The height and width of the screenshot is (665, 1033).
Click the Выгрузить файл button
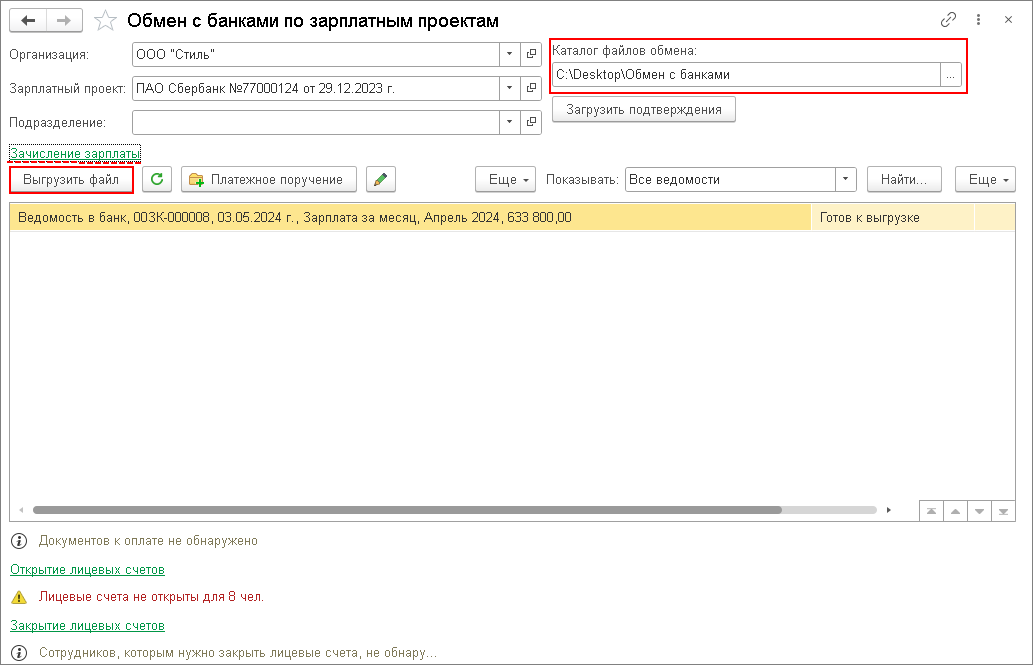tap(71, 179)
